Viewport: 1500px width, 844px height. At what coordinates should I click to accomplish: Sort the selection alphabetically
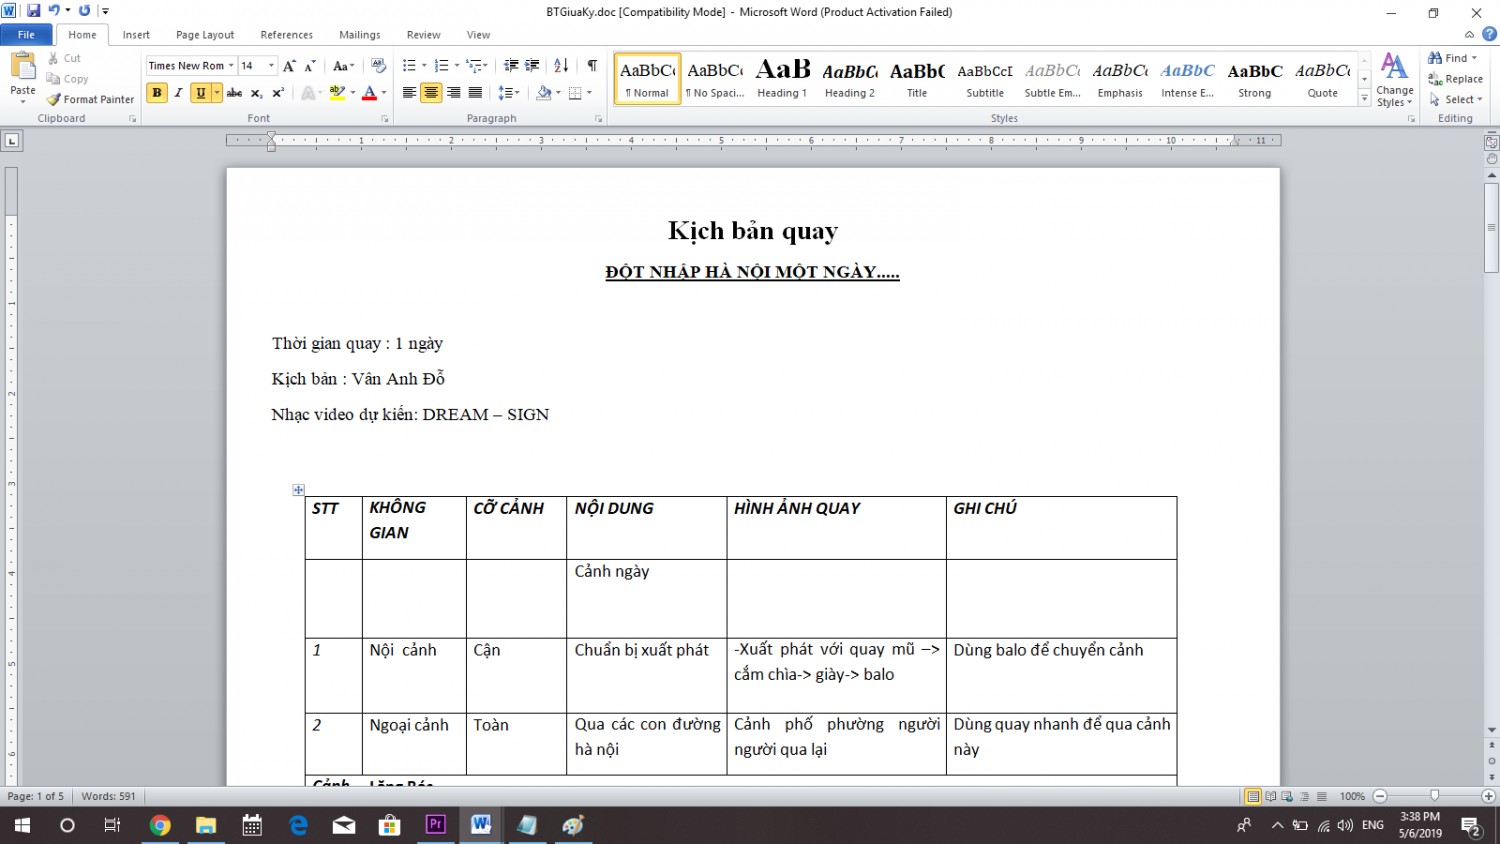(x=561, y=66)
